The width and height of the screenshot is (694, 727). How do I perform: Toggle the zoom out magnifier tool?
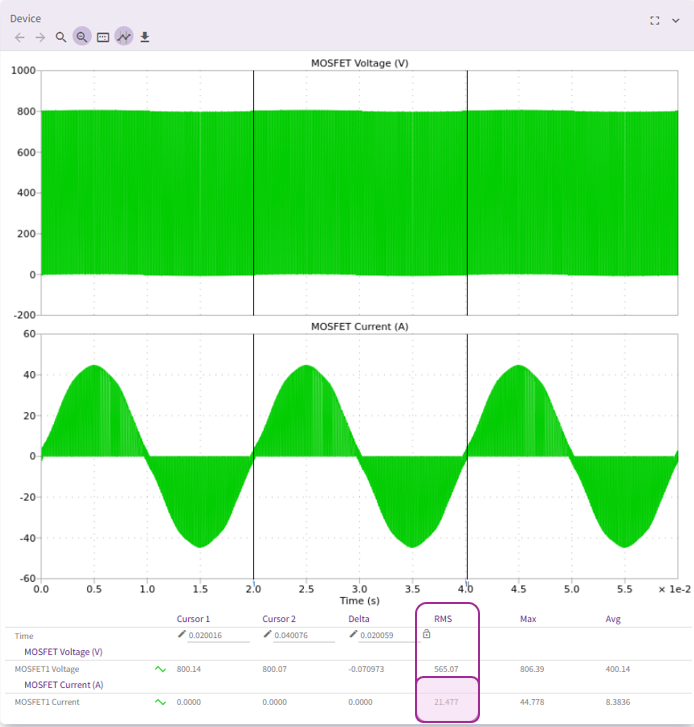pos(82,37)
